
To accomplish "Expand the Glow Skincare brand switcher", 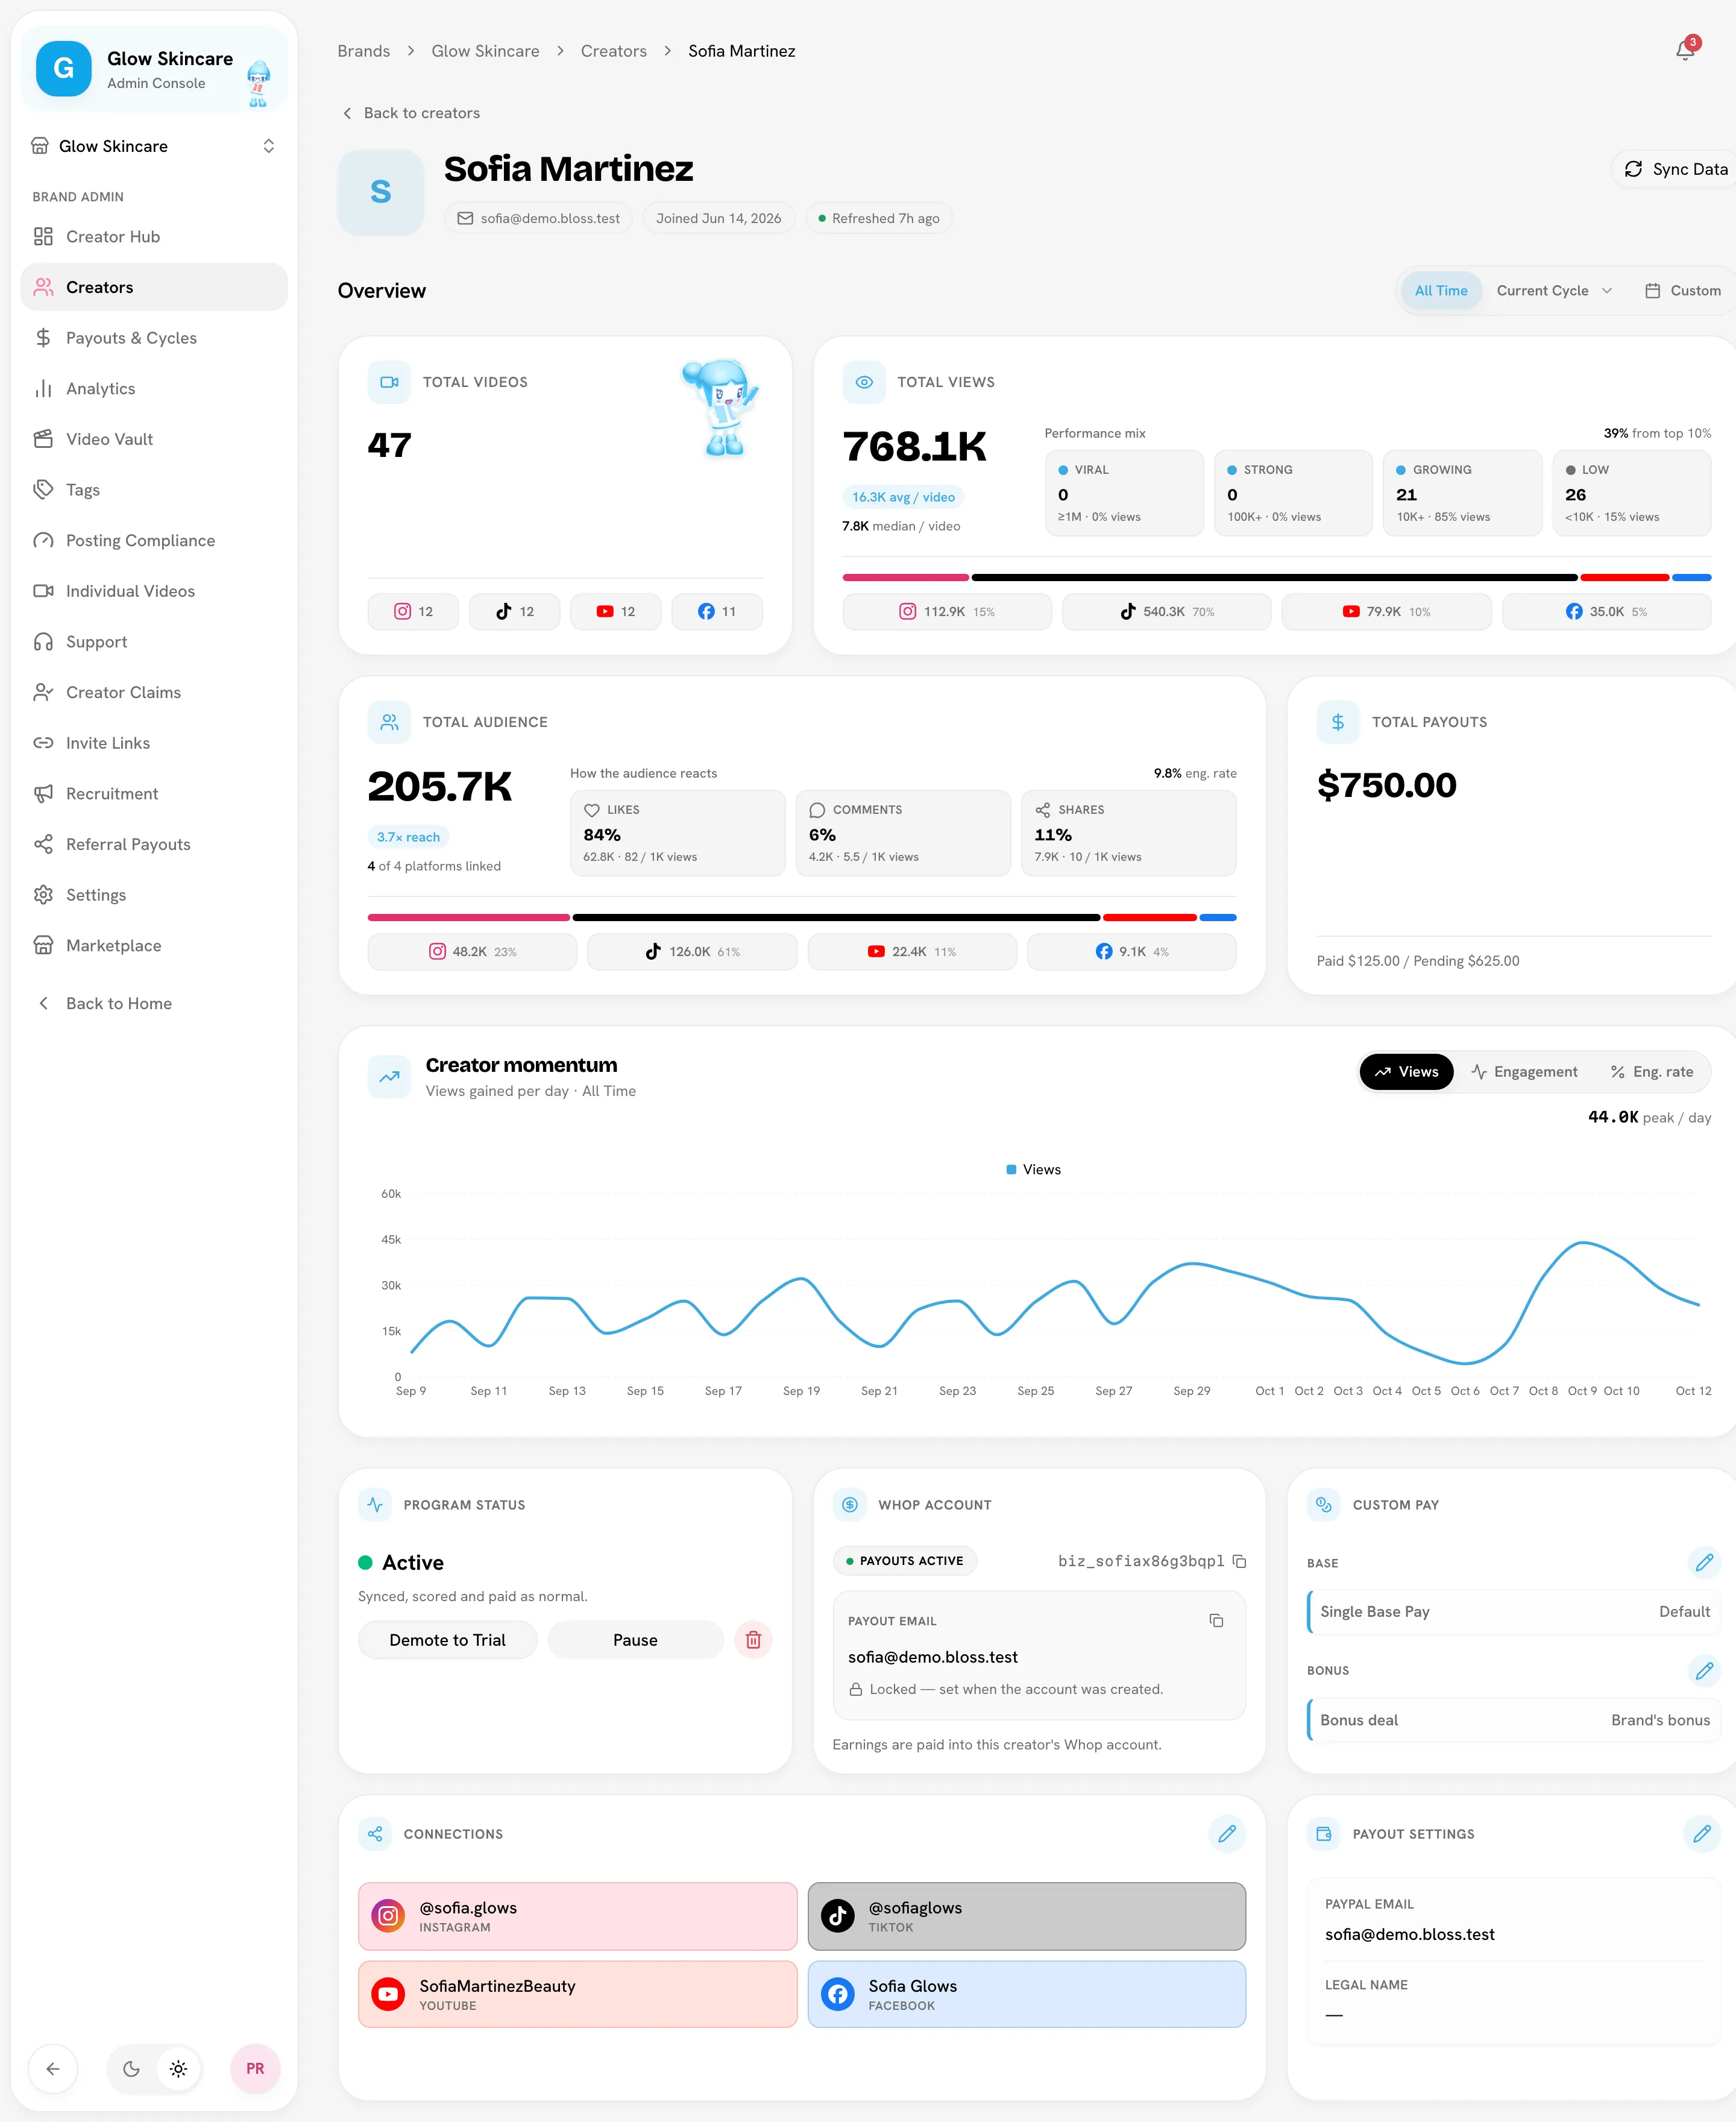I will [x=154, y=146].
